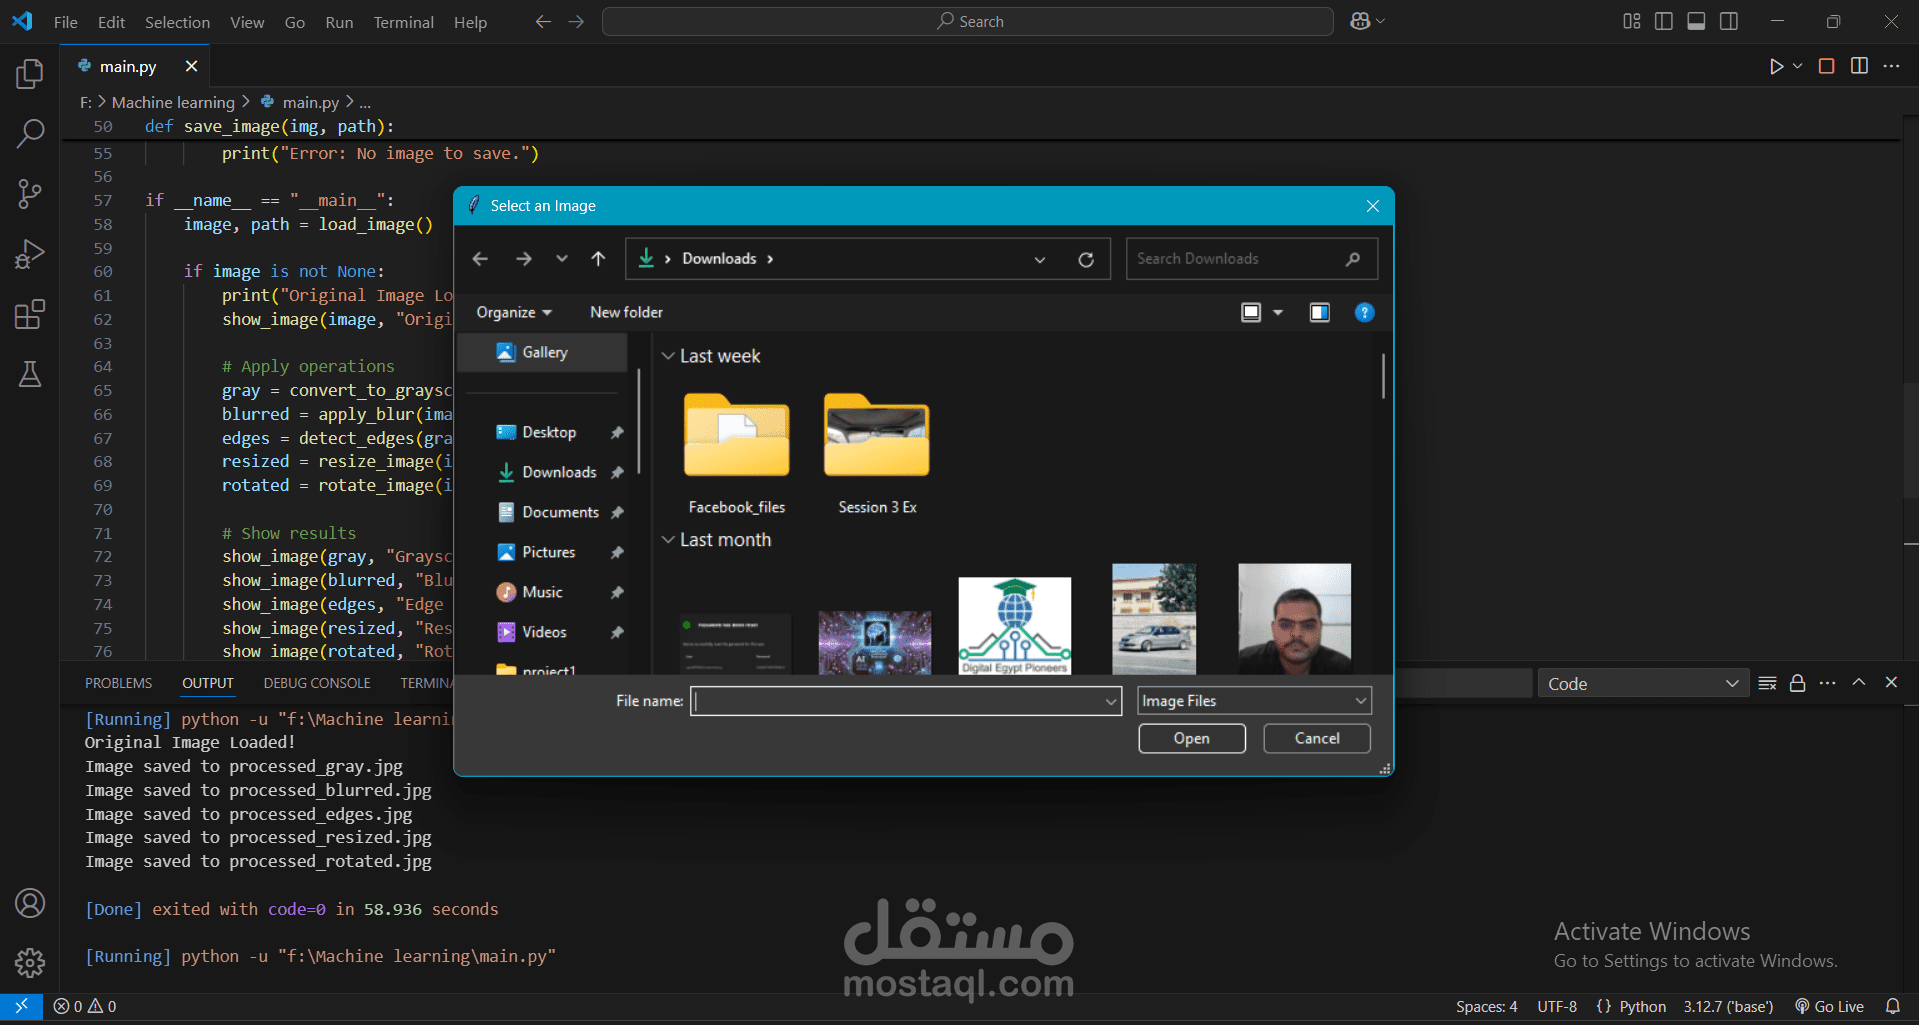Toggle the Panel visibility layout control
Image resolution: width=1919 pixels, height=1025 pixels.
(x=1695, y=20)
